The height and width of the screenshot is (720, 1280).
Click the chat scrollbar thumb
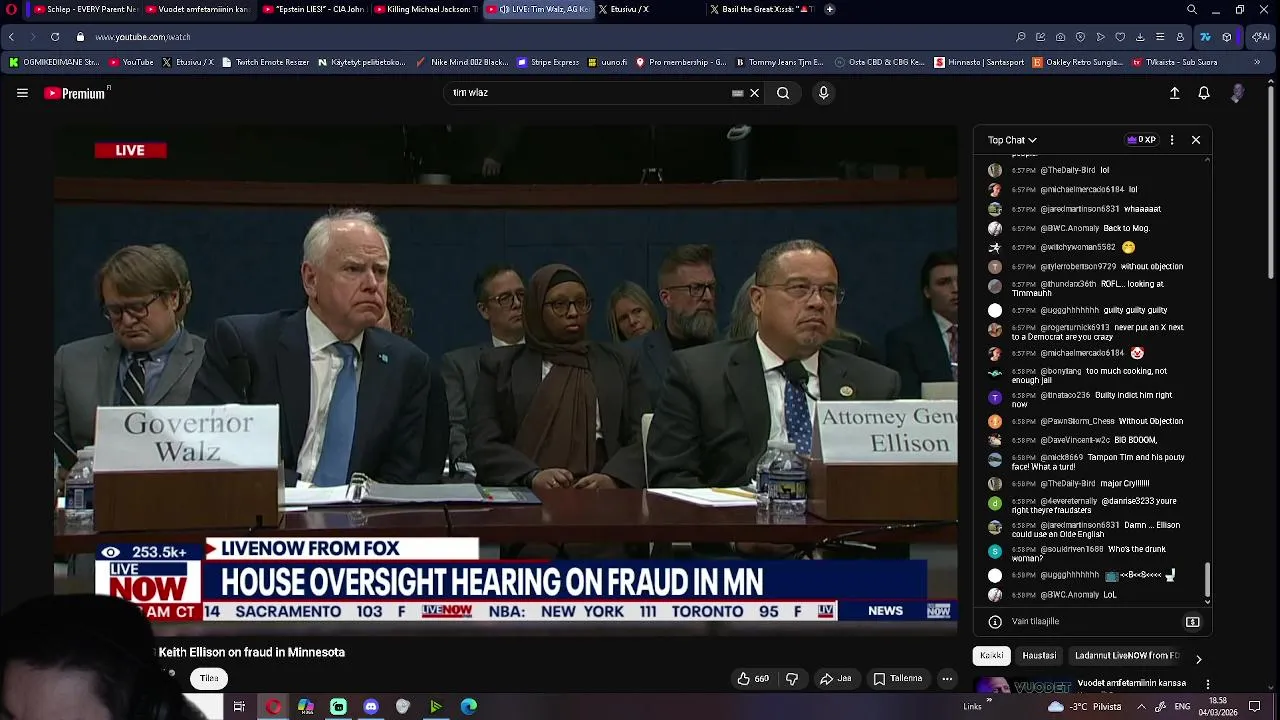coord(1207,578)
